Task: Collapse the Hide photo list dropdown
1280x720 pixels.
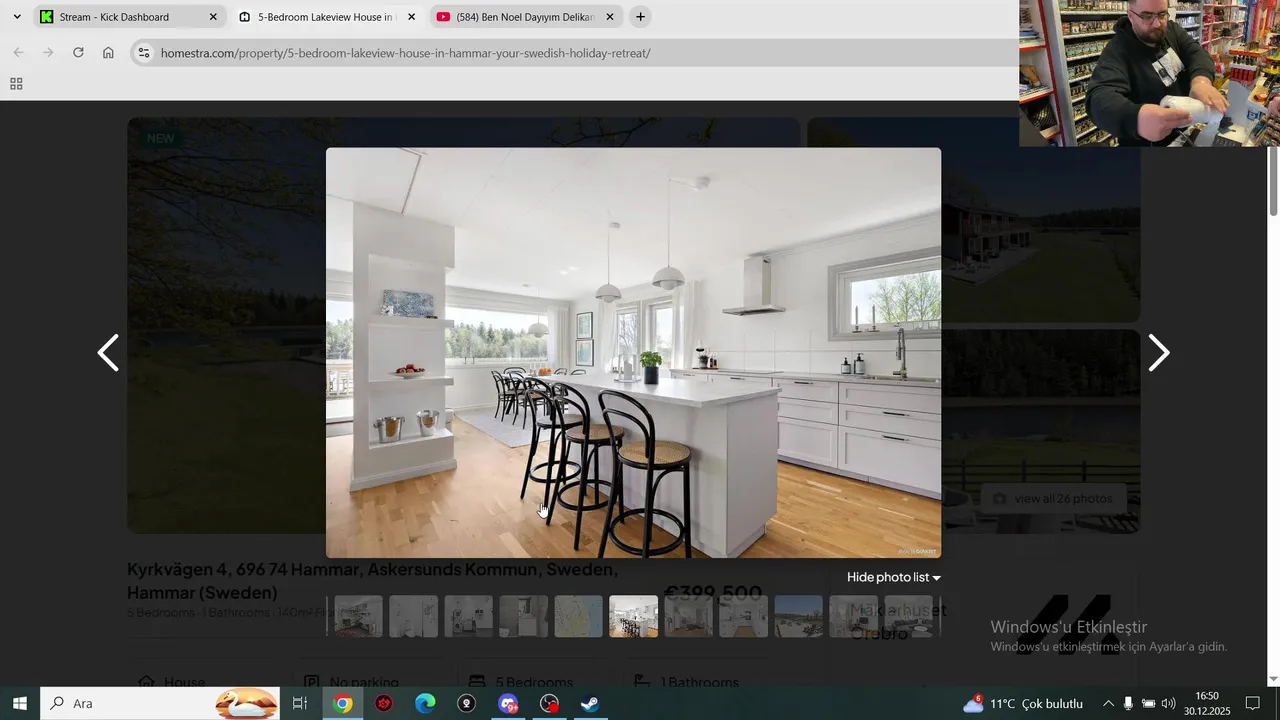Action: click(x=893, y=577)
